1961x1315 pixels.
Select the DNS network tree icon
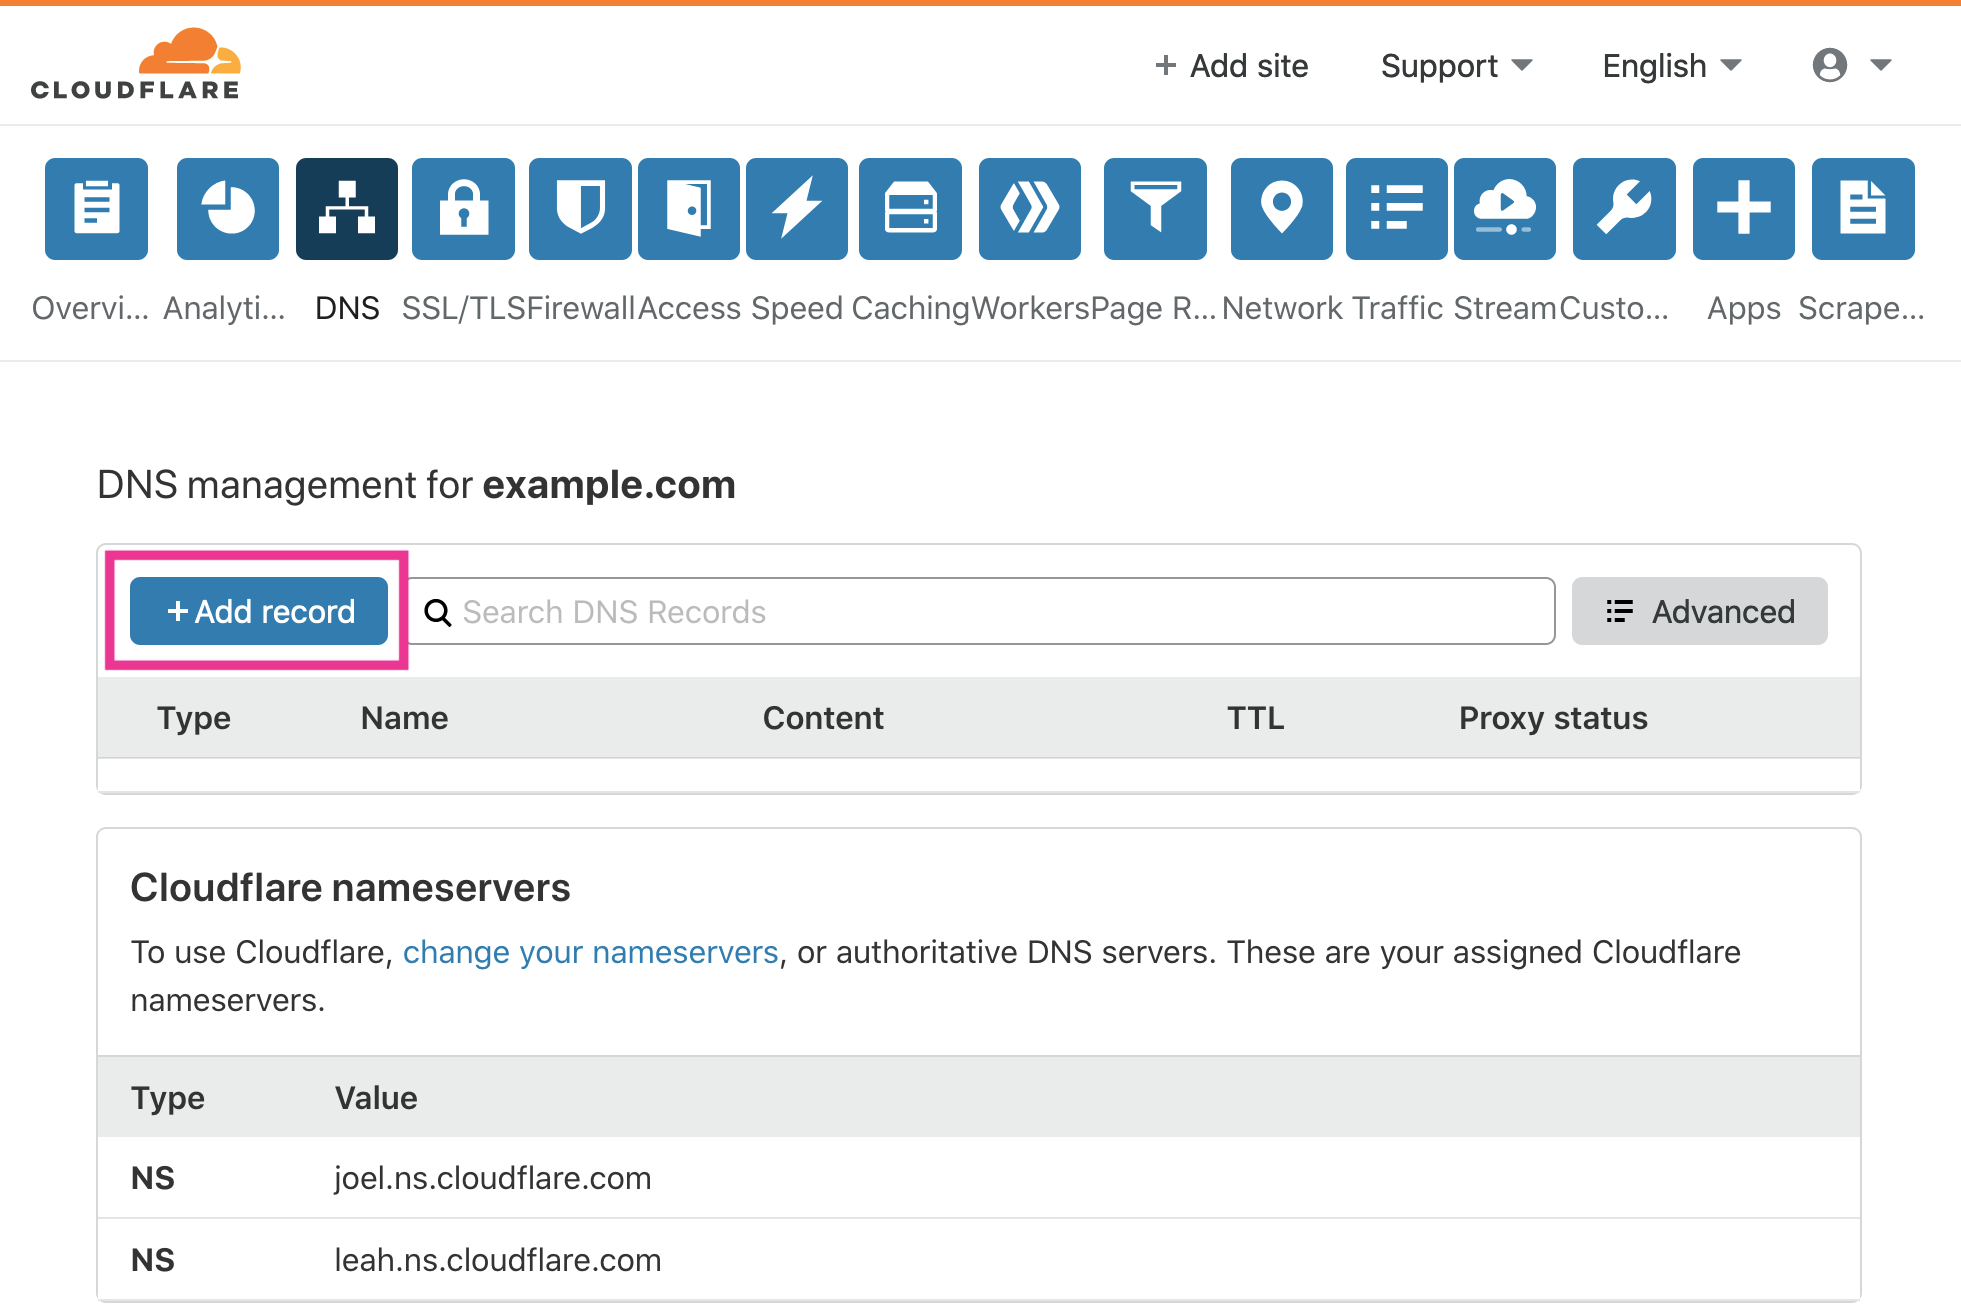347,209
